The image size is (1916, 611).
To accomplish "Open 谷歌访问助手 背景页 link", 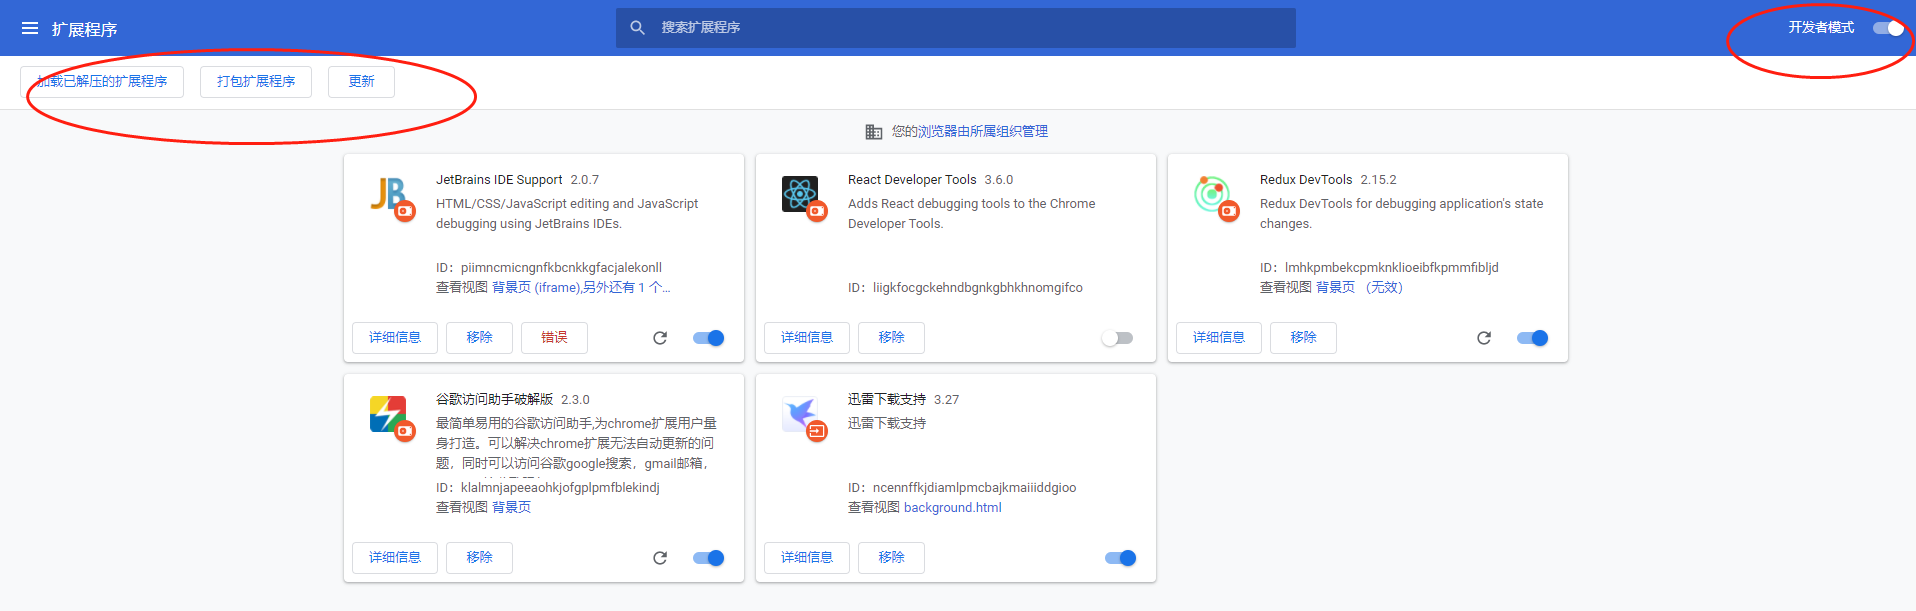I will [511, 508].
